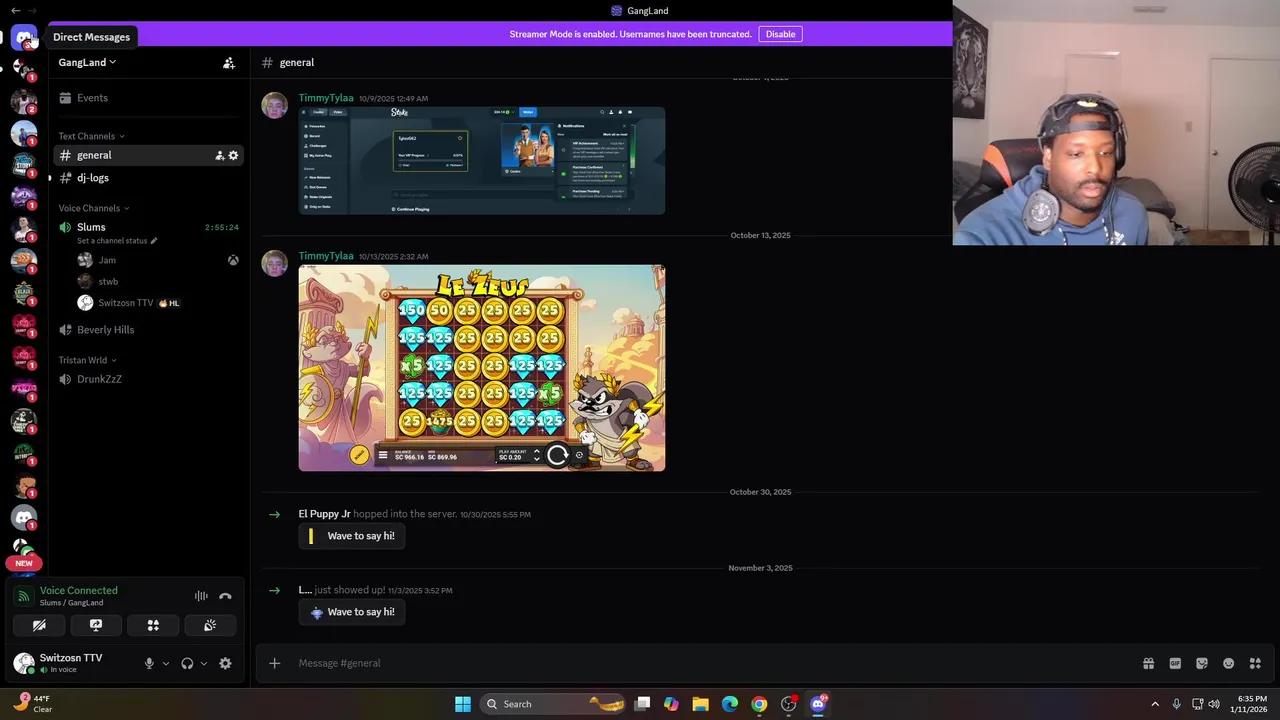Wave to say hi on November 3 join
Image resolution: width=1280 pixels, height=720 pixels.
coord(351,612)
